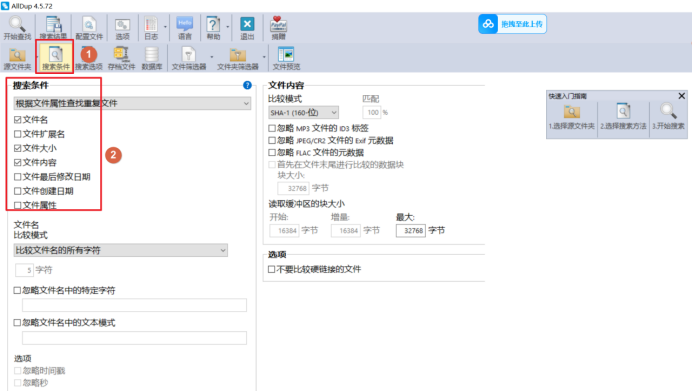Click the 增量 16384 buffer field
This screenshot has width=692, height=392.
point(346,230)
